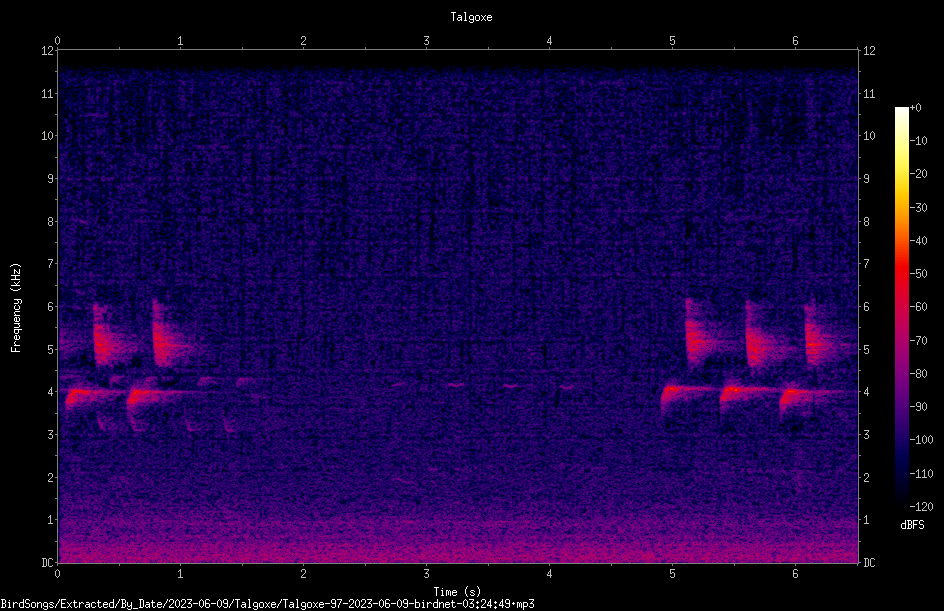Click the Frequency (kHz) axis label

pyautogui.click(x=16, y=307)
